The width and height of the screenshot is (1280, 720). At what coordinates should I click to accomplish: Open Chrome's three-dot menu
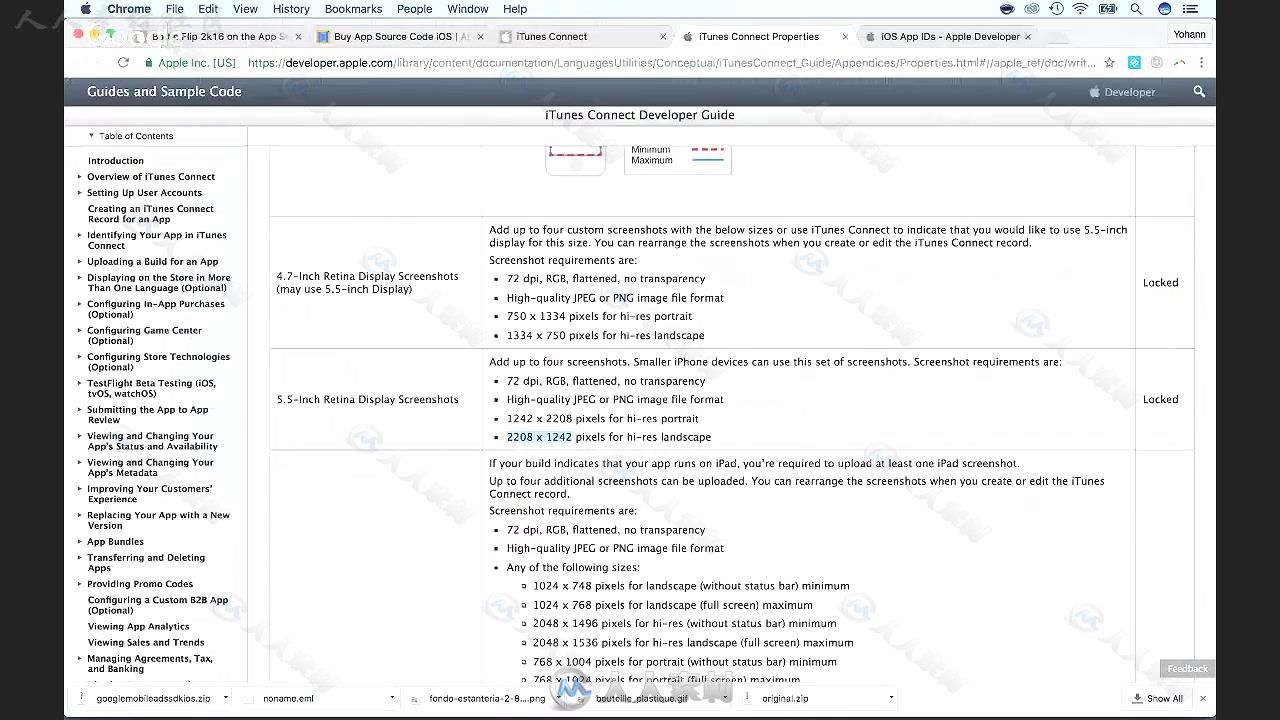[1201, 62]
